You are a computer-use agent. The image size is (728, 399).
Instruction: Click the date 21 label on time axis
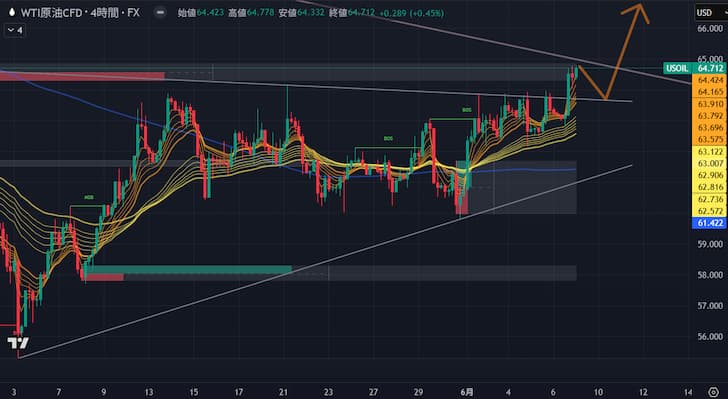point(283,392)
